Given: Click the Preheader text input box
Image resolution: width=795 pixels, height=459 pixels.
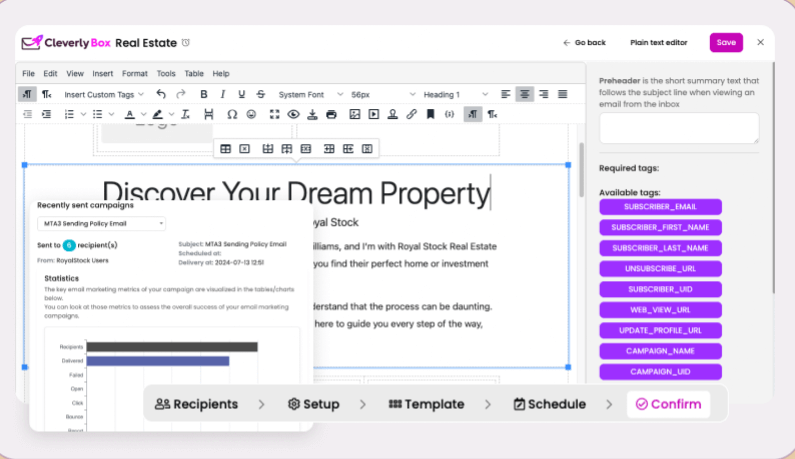Looking at the screenshot, I should [678, 127].
